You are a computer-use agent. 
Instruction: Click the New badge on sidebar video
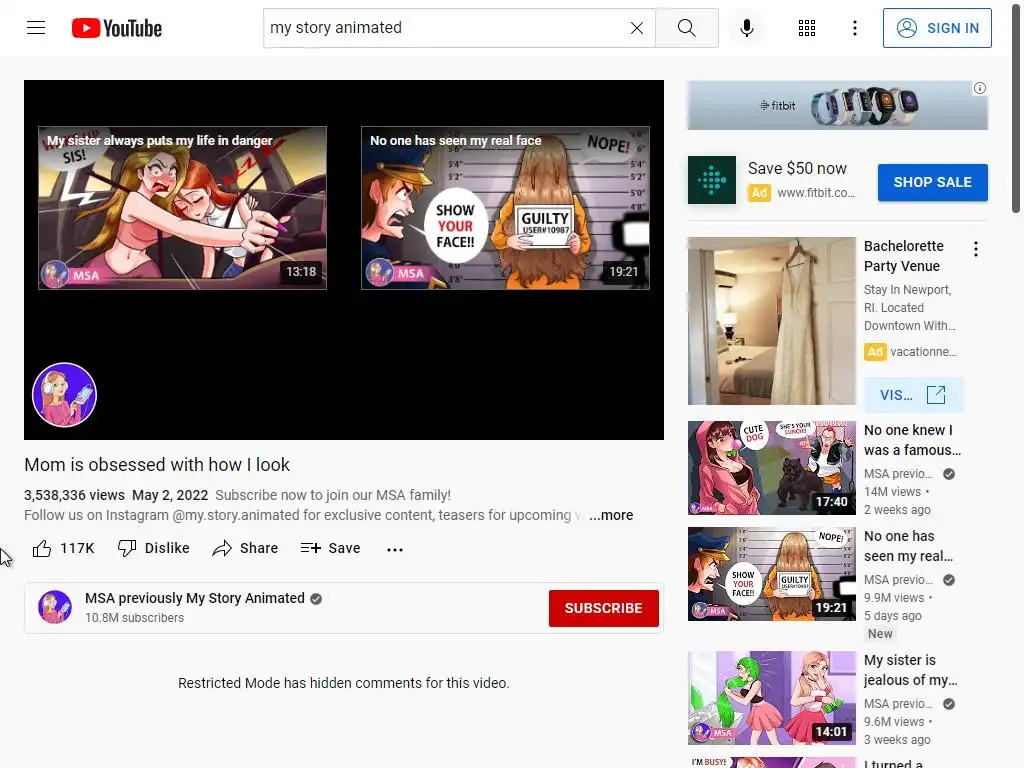click(x=880, y=633)
